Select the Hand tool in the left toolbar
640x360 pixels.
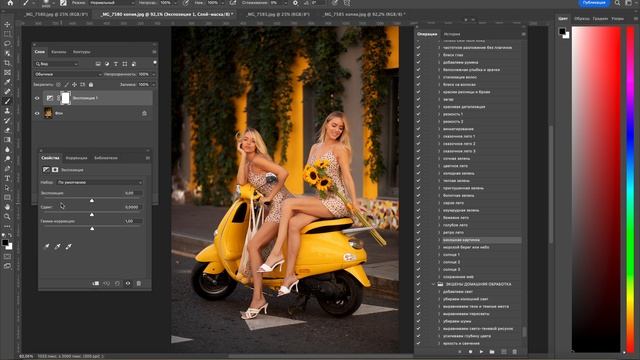7,207
